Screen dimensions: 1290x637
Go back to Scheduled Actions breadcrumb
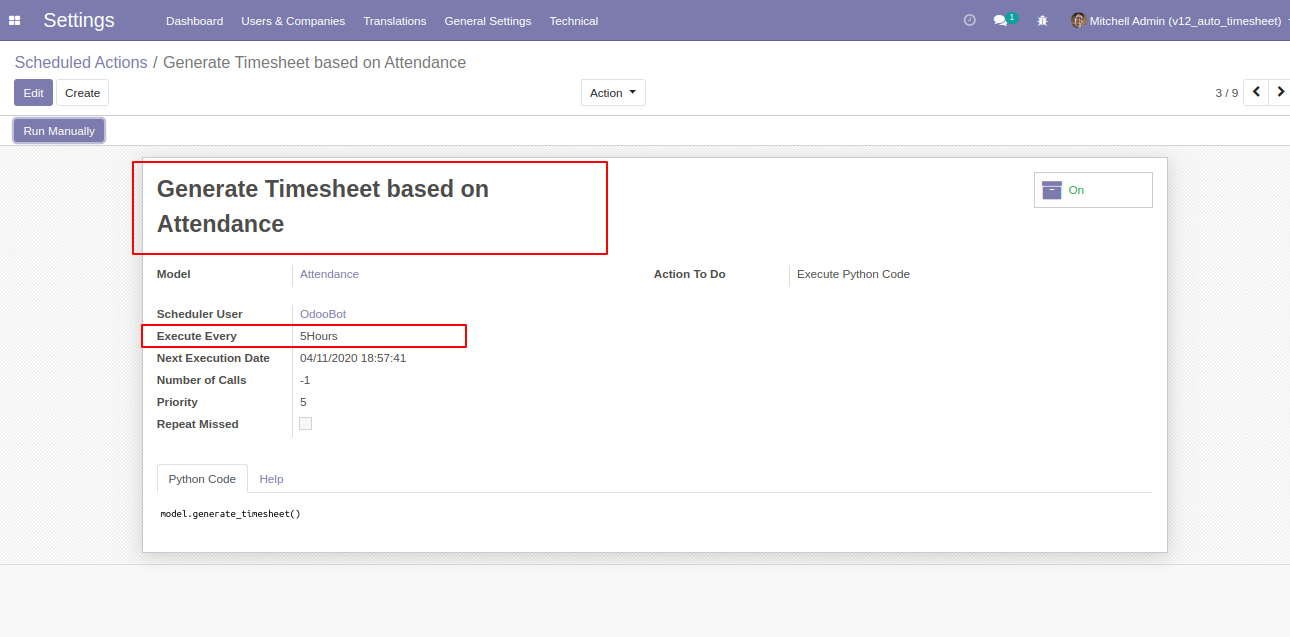tap(81, 62)
